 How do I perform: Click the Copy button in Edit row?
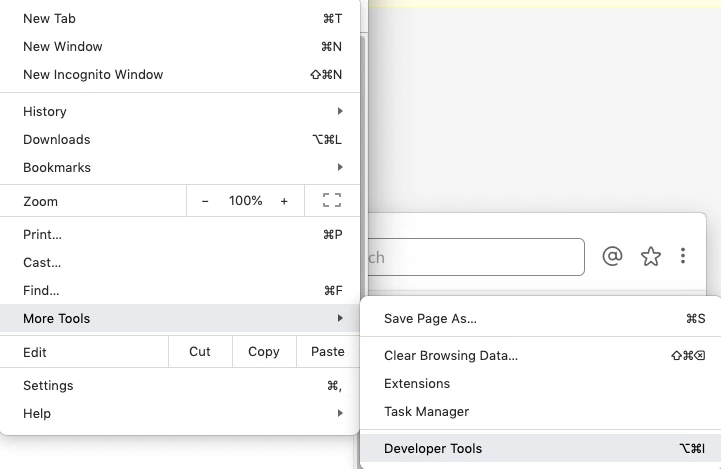264,352
